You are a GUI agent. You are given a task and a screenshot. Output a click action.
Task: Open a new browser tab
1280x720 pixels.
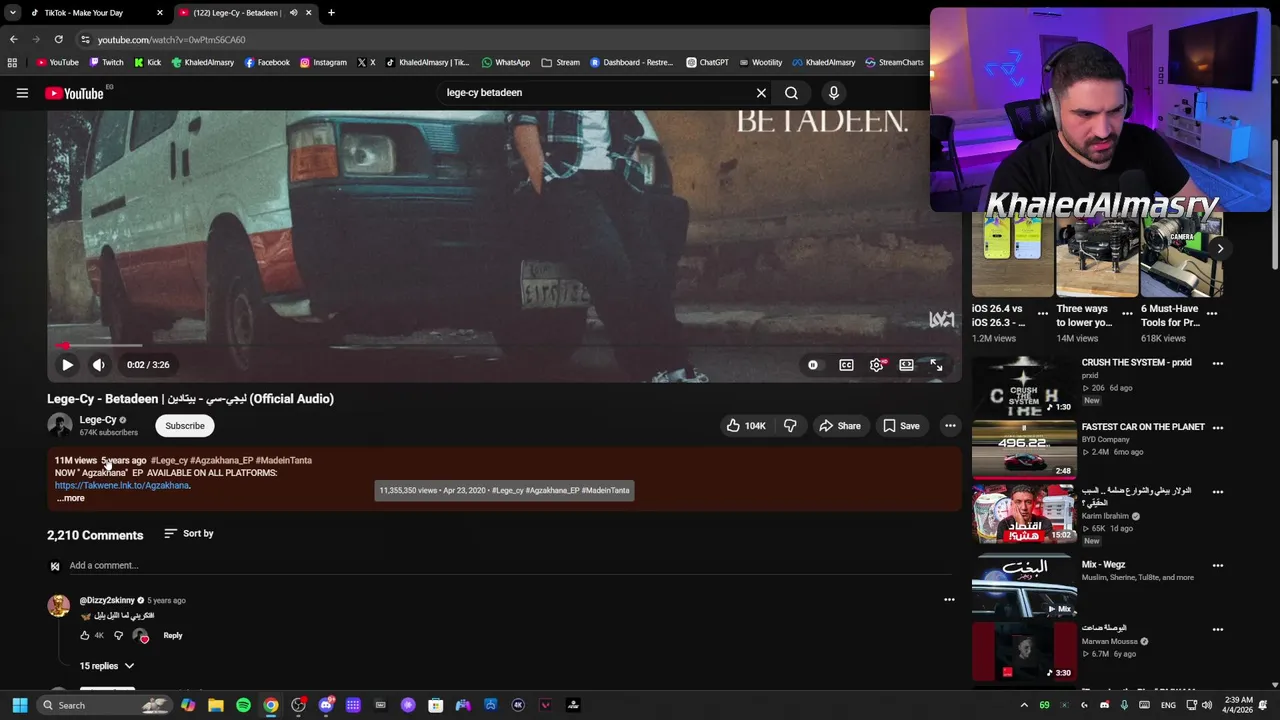click(x=331, y=13)
